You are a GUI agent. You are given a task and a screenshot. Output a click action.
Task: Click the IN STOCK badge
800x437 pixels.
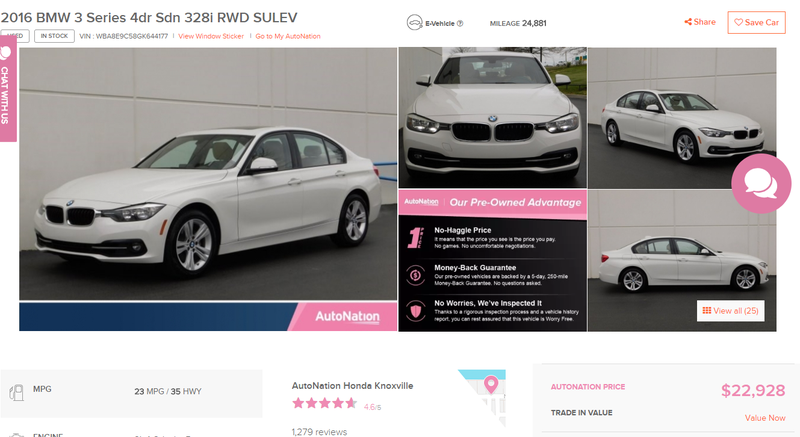tap(54, 36)
